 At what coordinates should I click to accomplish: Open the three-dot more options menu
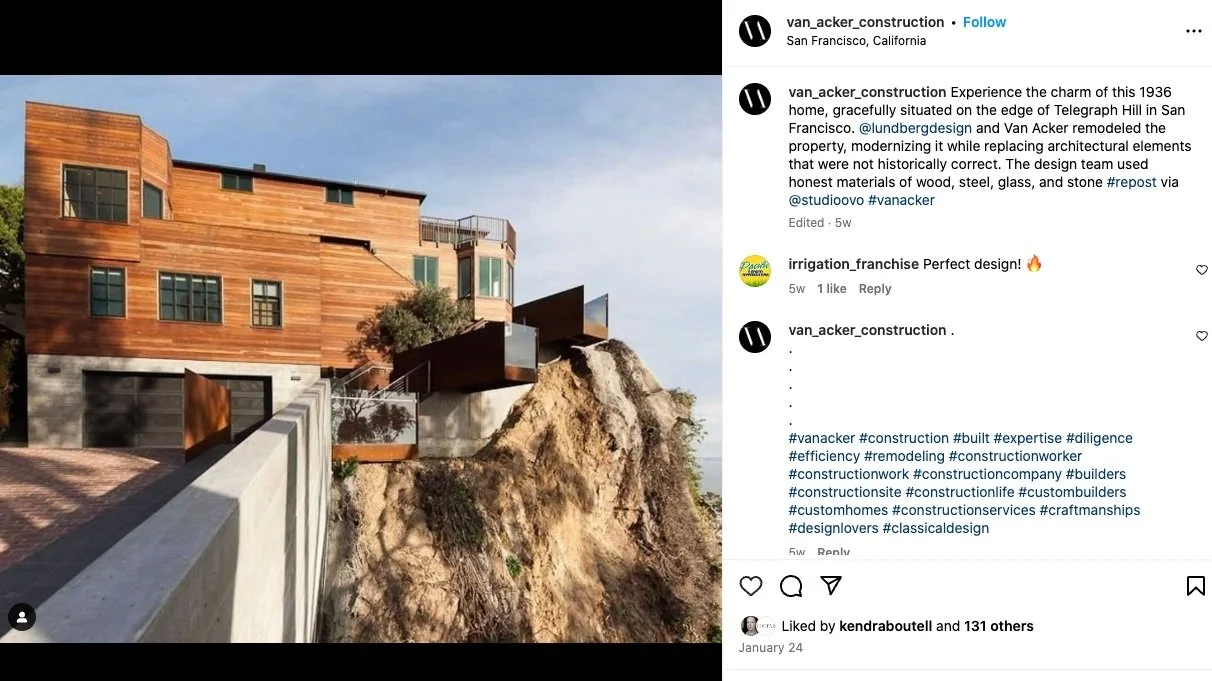1194,31
